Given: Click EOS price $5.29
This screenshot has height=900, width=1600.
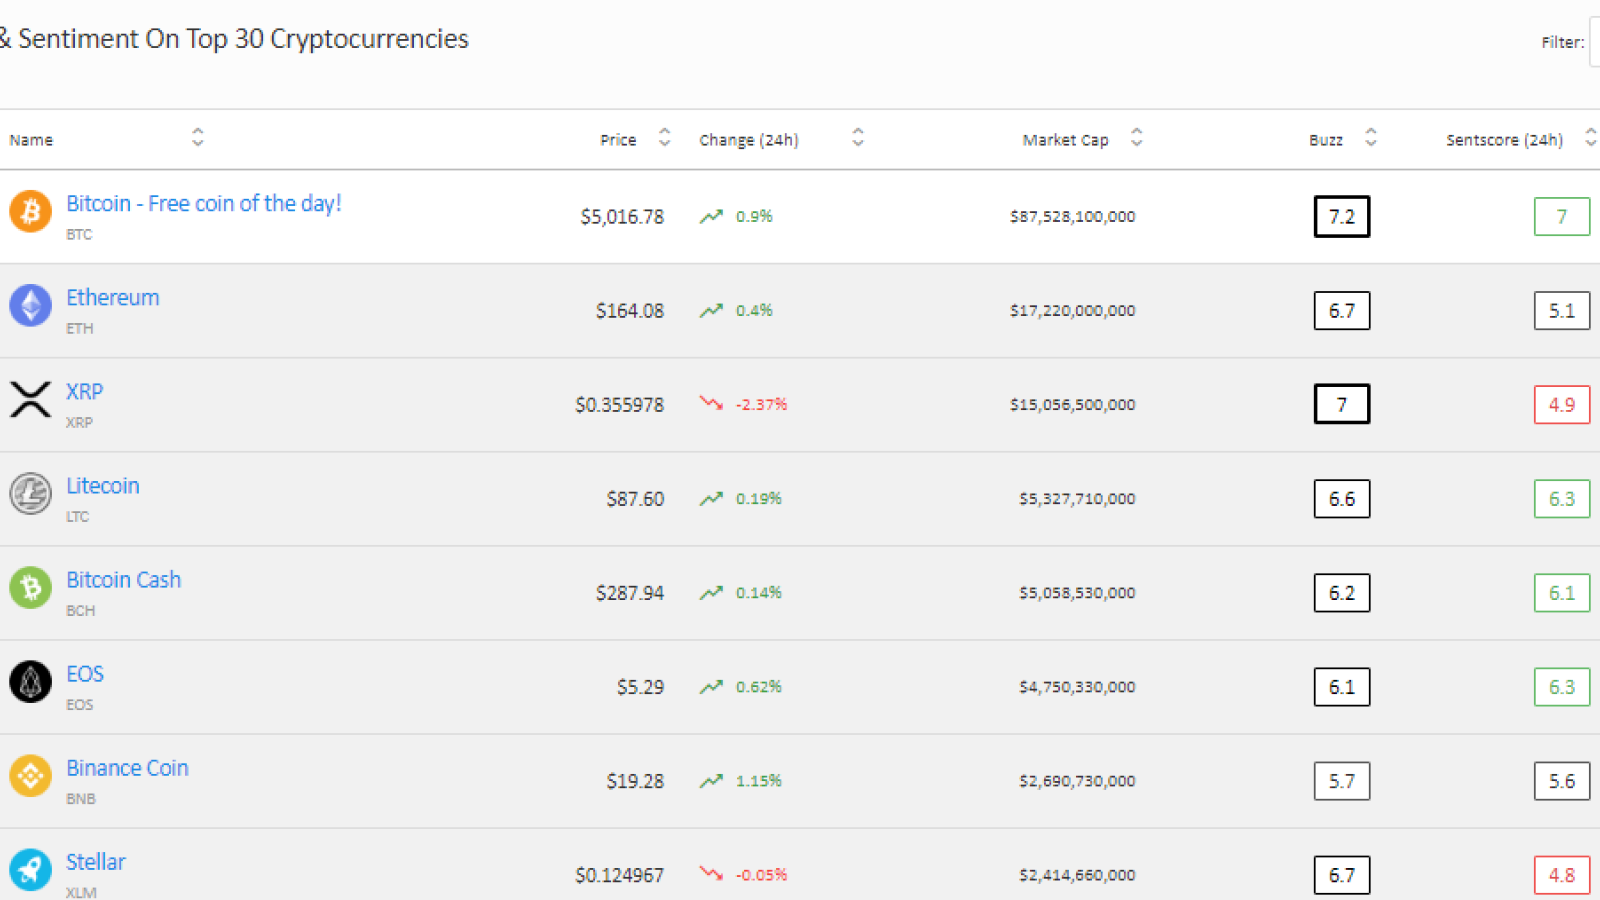Looking at the screenshot, I should pos(640,687).
